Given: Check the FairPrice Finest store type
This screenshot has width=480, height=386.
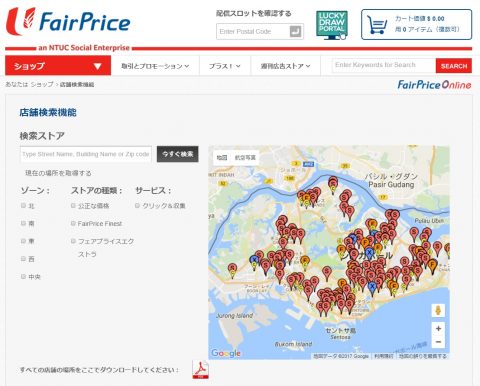Looking at the screenshot, I should pos(73,223).
